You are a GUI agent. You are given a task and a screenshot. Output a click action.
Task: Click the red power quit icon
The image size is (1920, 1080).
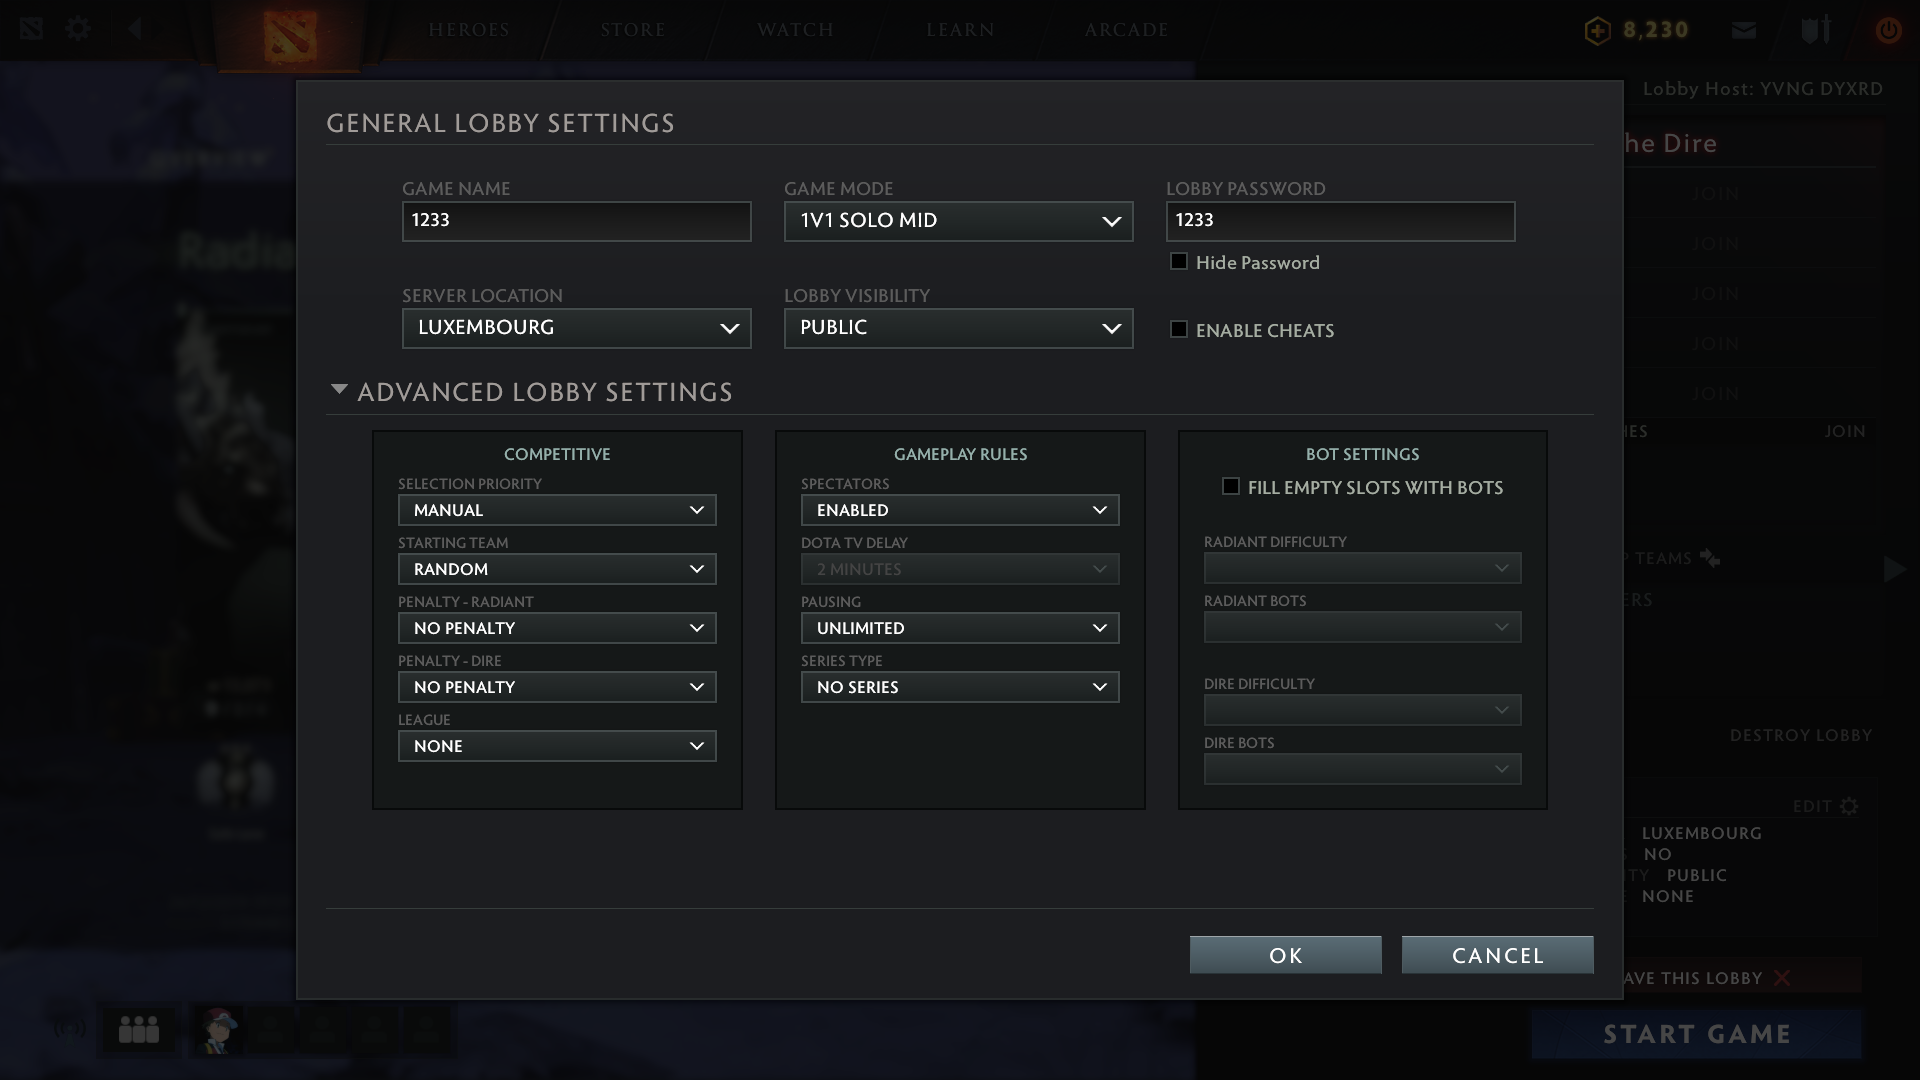click(1888, 30)
